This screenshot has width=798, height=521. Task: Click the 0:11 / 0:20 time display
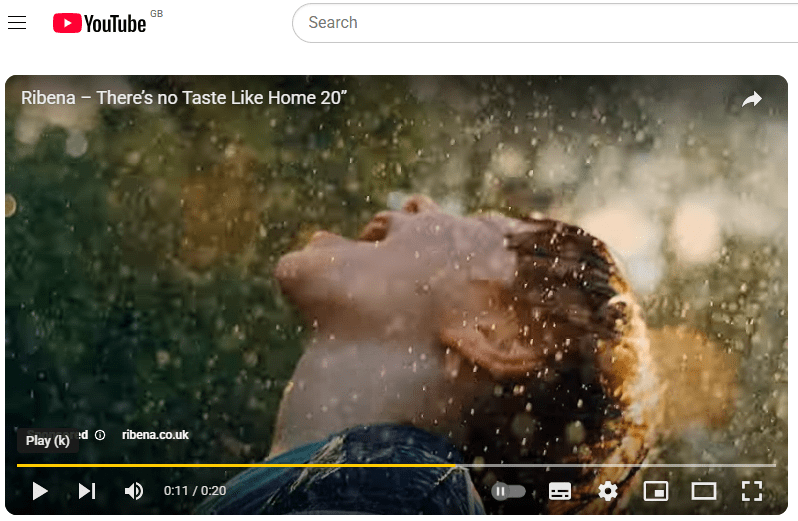click(195, 491)
